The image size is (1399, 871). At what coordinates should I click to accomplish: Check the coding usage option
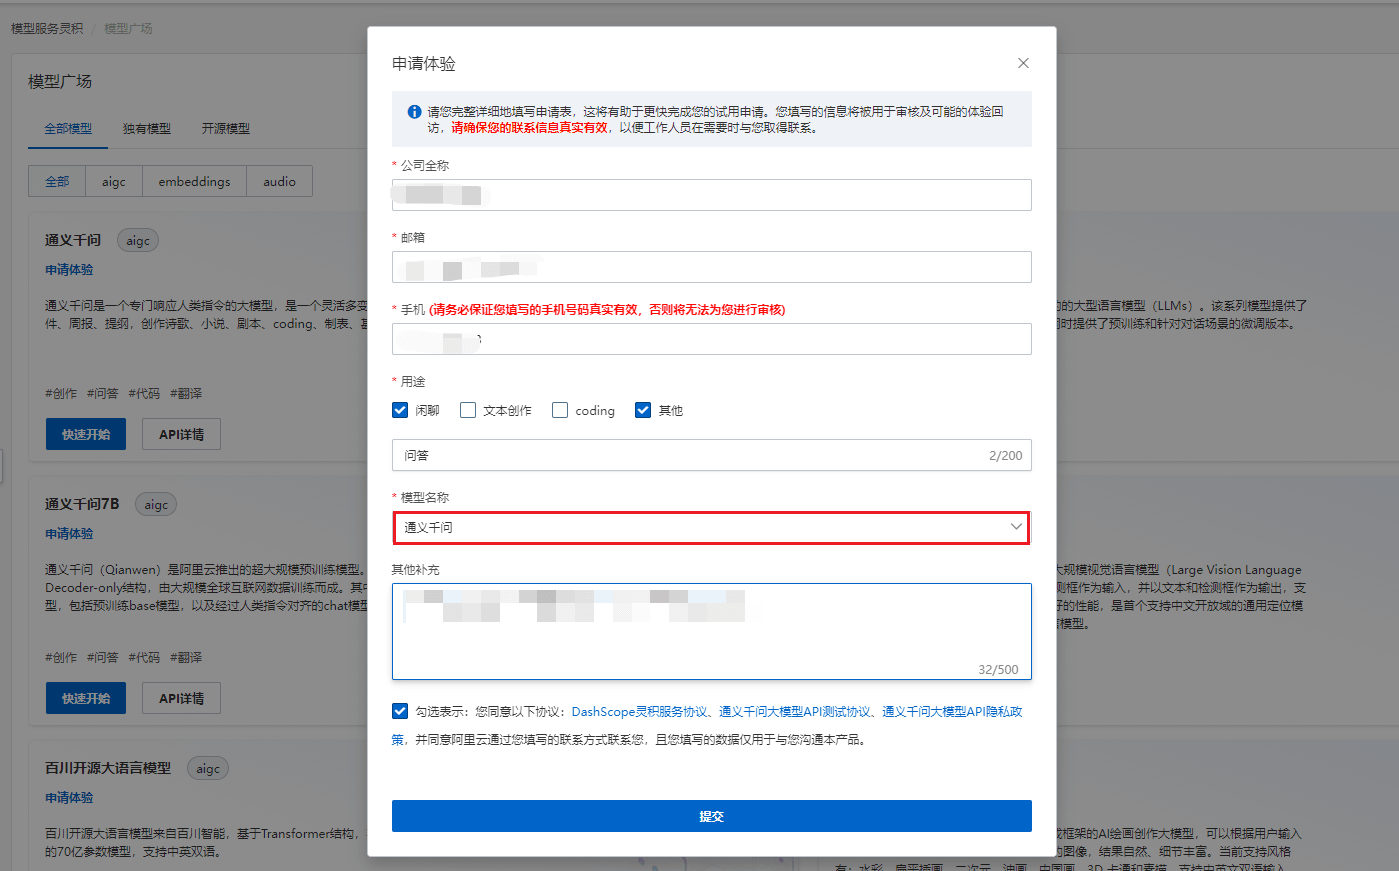point(560,410)
